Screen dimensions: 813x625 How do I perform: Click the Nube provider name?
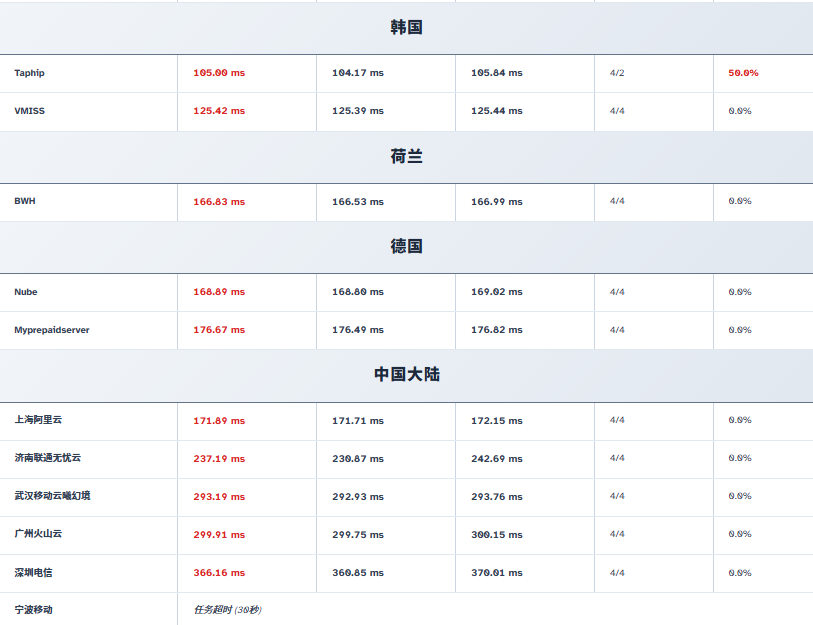[26, 292]
